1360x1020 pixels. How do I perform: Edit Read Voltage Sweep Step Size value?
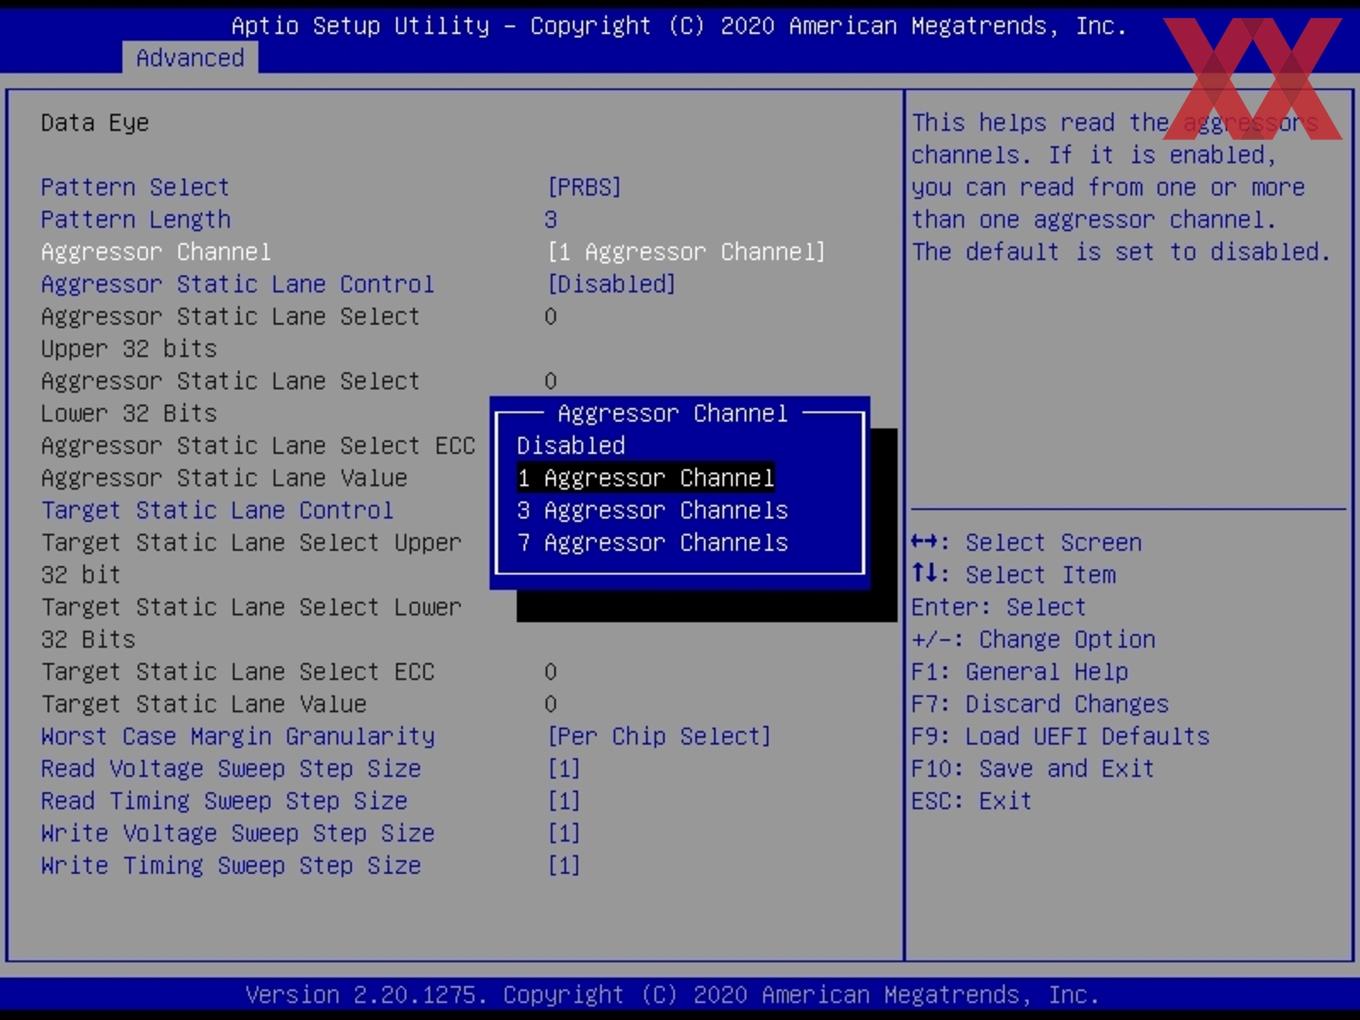click(x=564, y=769)
